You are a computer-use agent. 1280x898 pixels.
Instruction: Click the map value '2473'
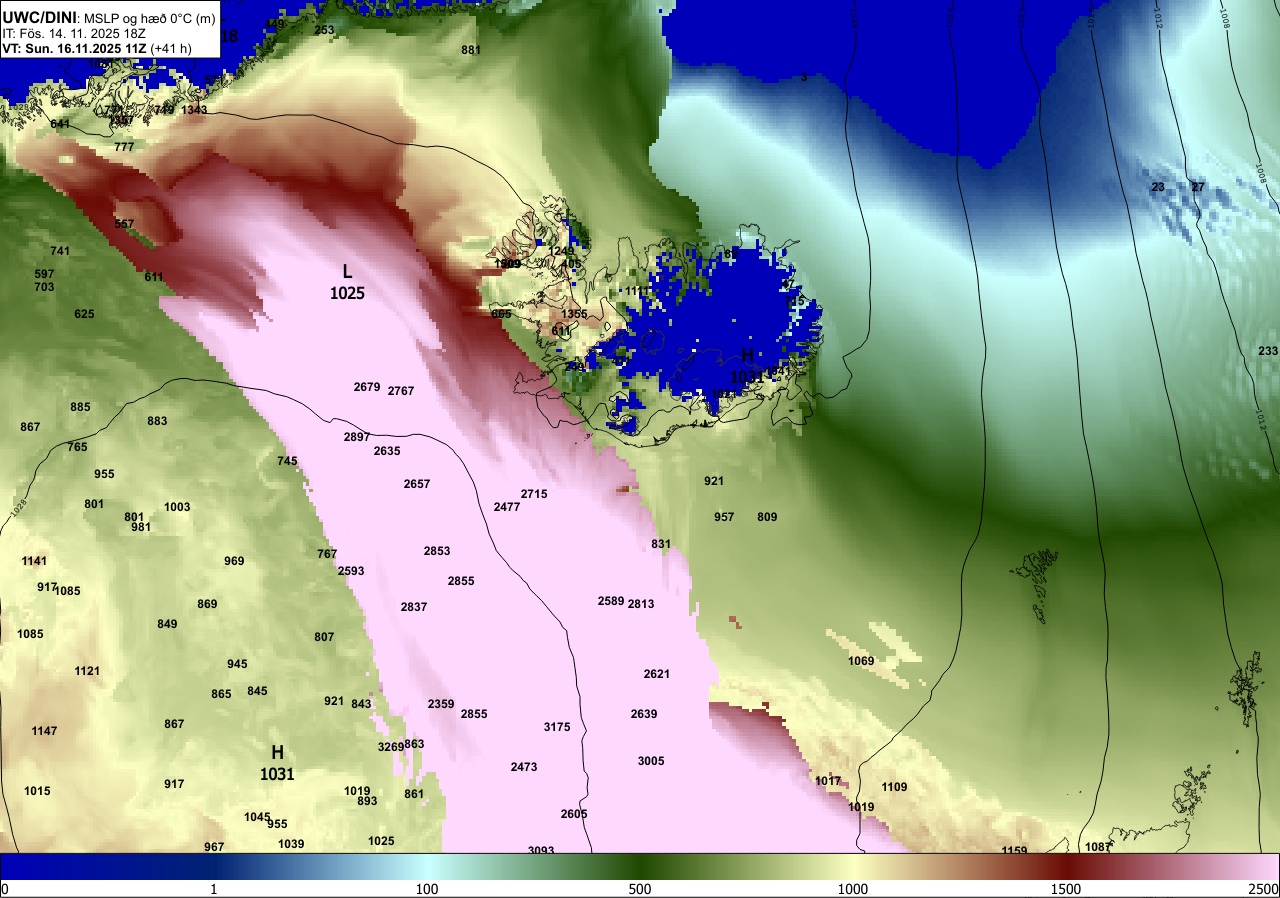tap(524, 767)
